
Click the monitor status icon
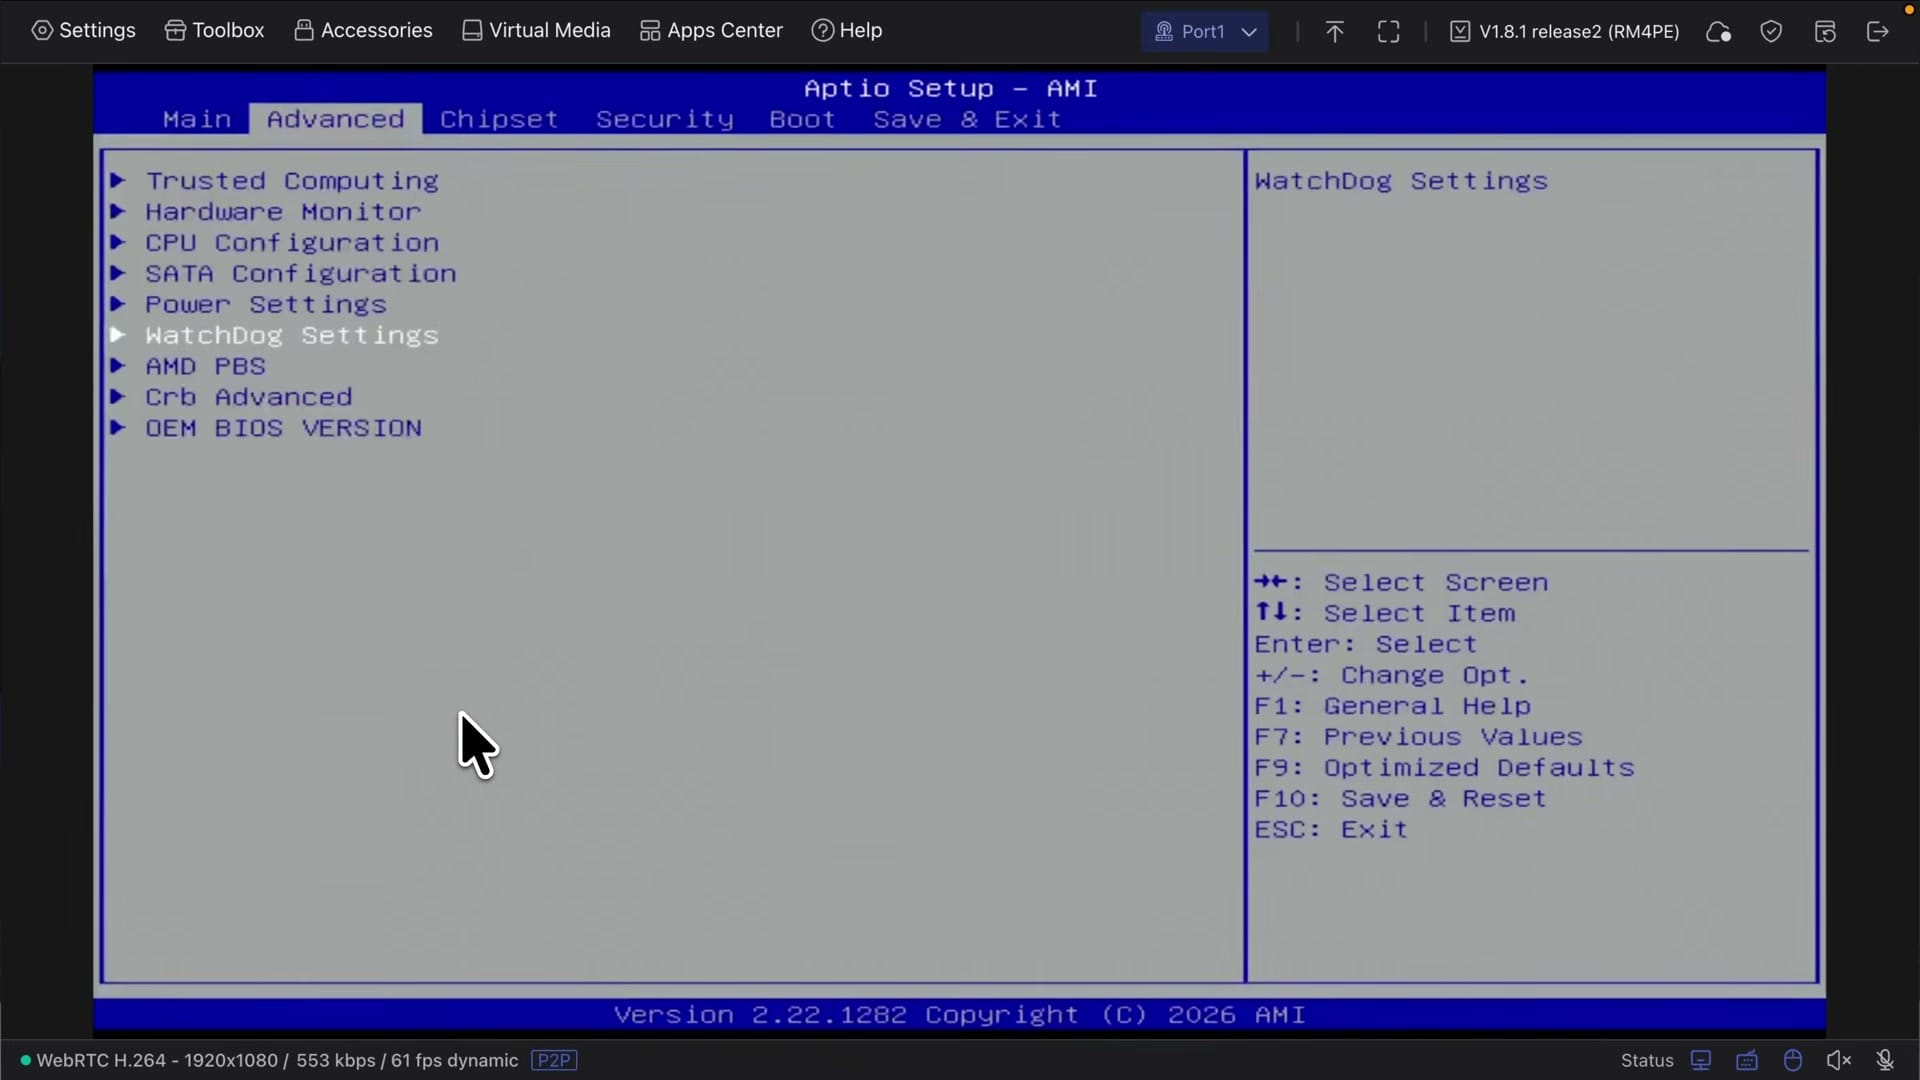(x=1700, y=1060)
